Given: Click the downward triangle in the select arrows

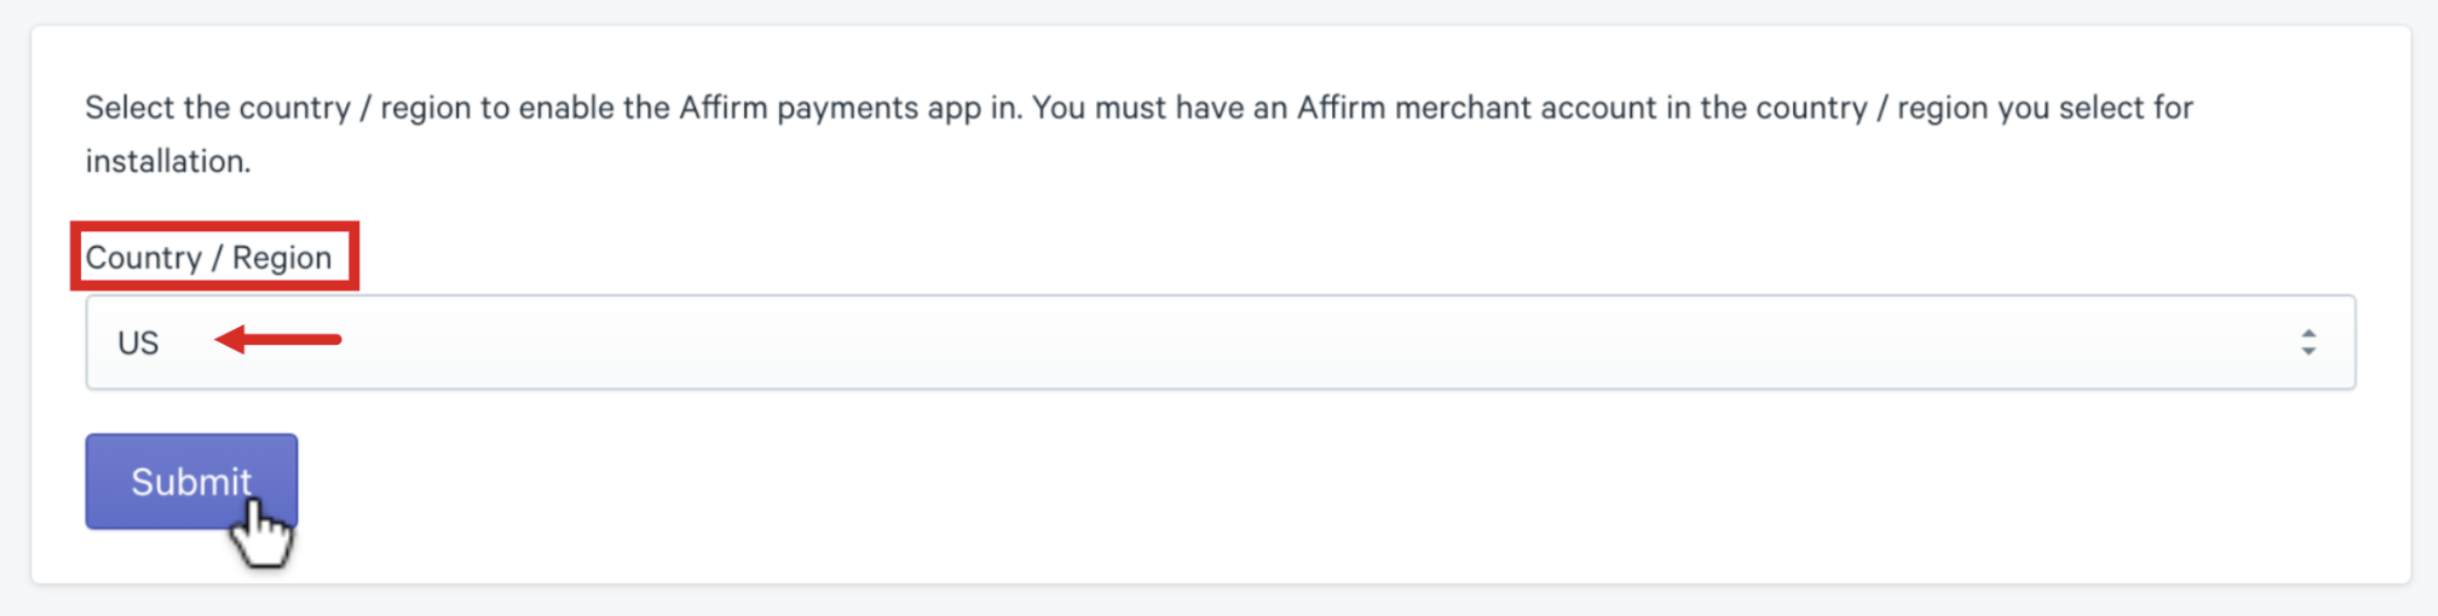Looking at the screenshot, I should (x=2308, y=351).
